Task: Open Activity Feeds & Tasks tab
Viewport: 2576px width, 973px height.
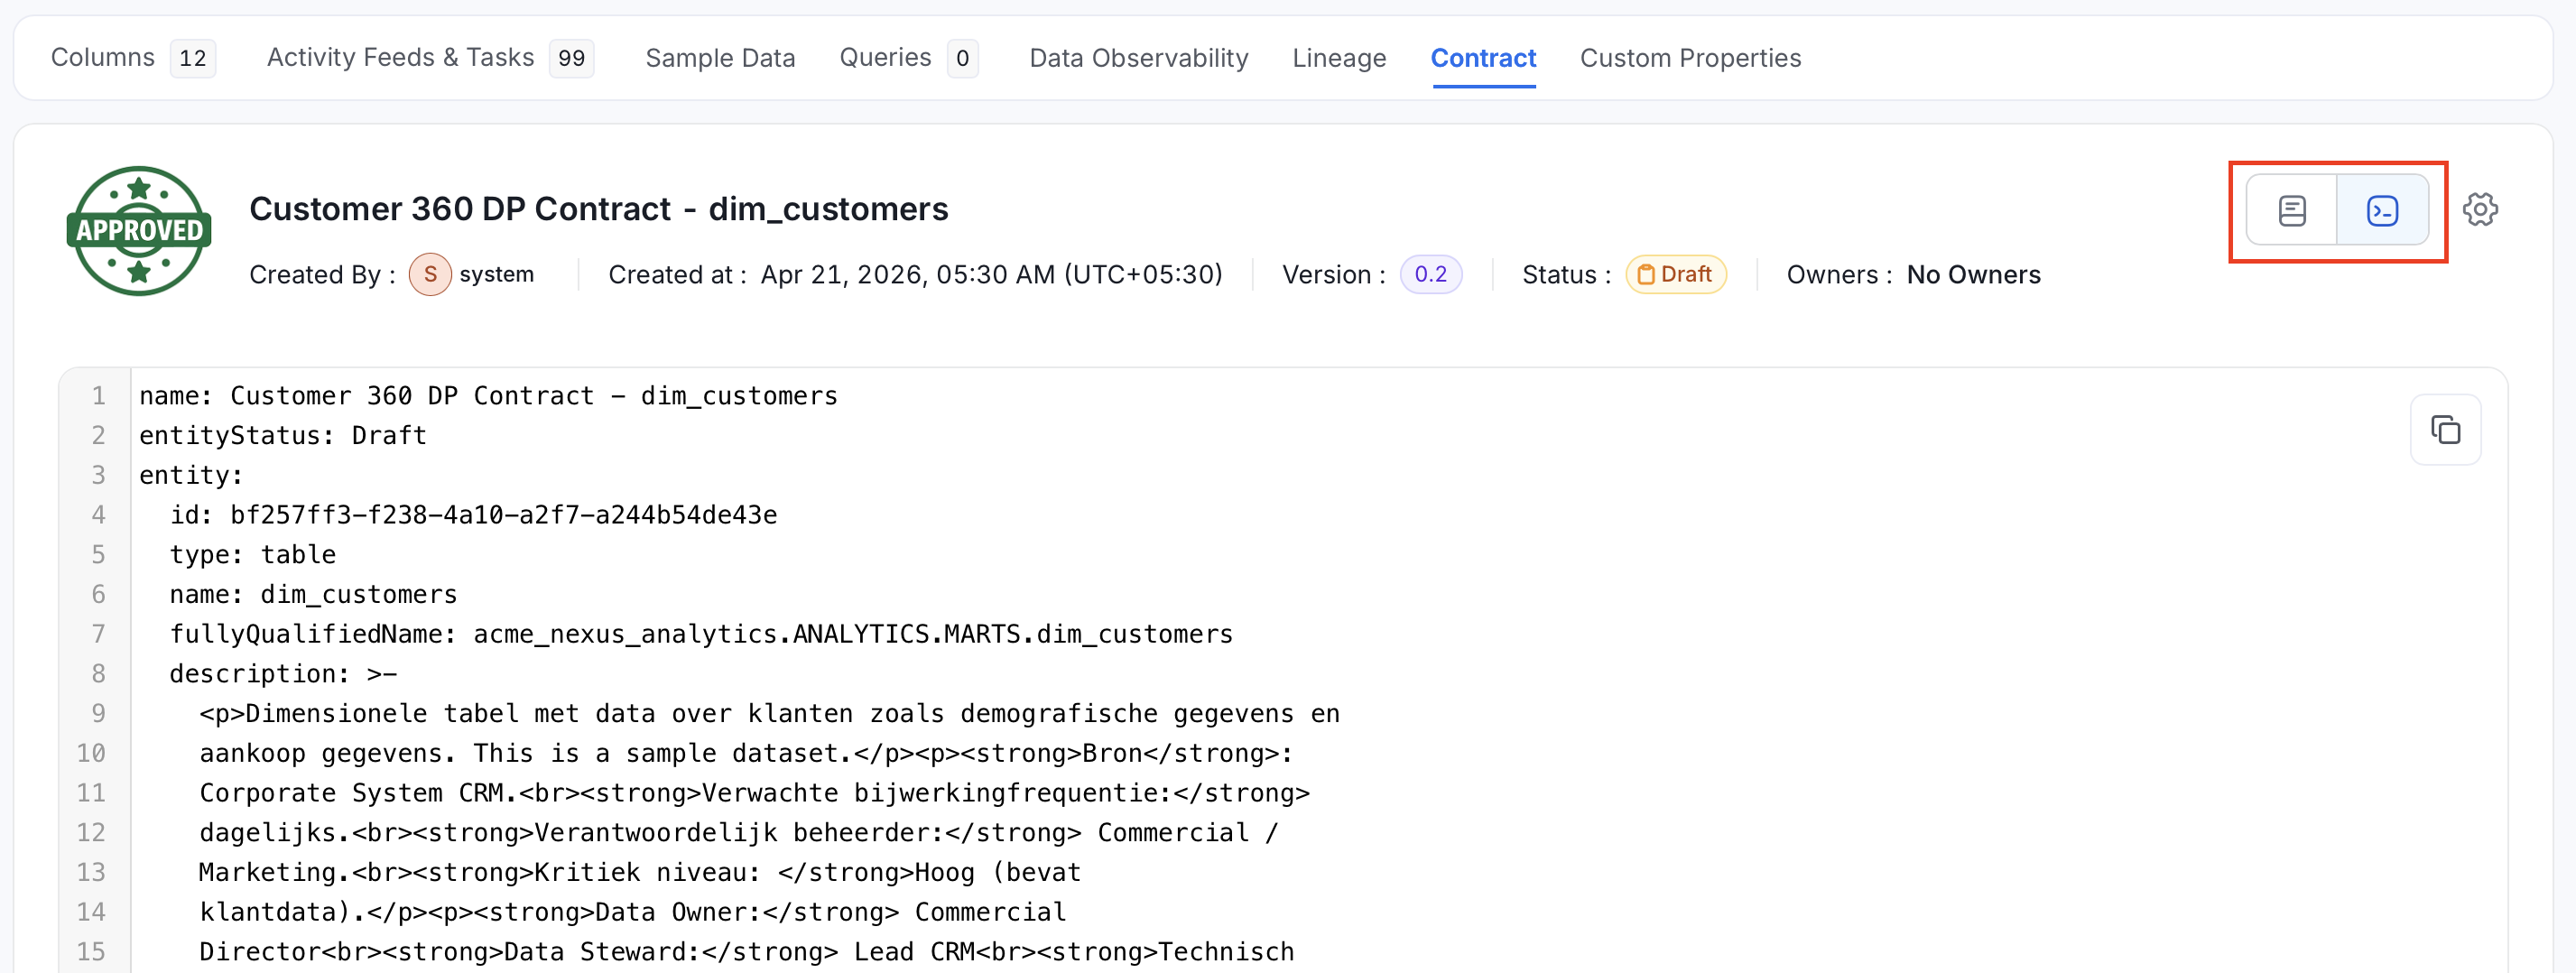Action: (430, 58)
